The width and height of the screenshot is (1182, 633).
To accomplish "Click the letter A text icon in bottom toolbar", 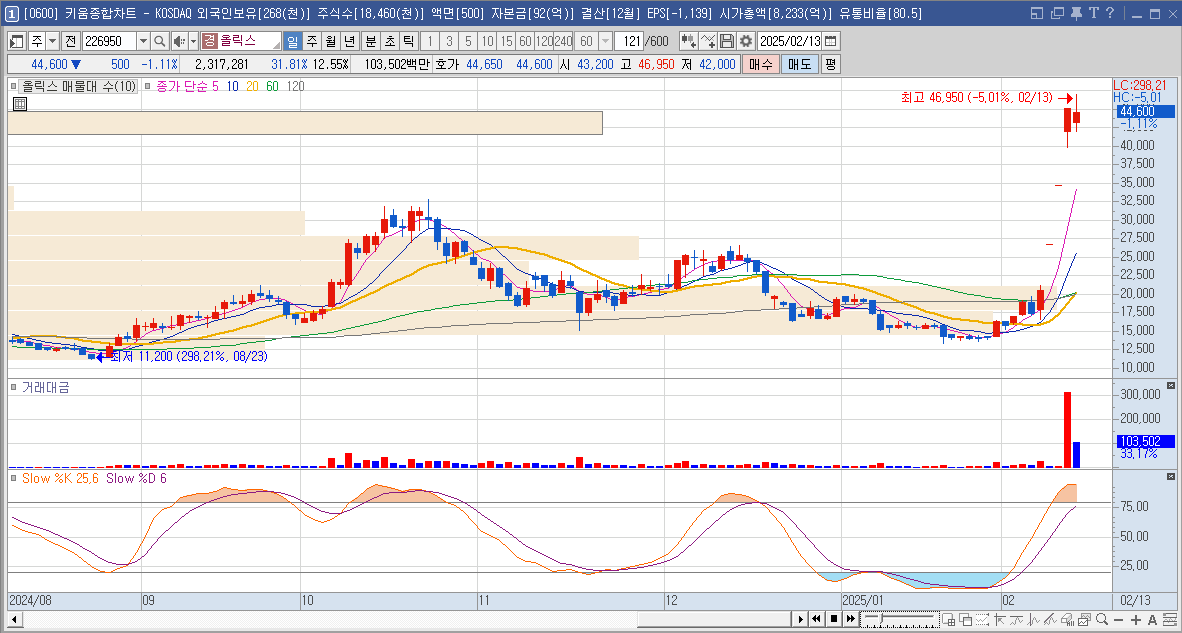I will click(x=1152, y=619).
